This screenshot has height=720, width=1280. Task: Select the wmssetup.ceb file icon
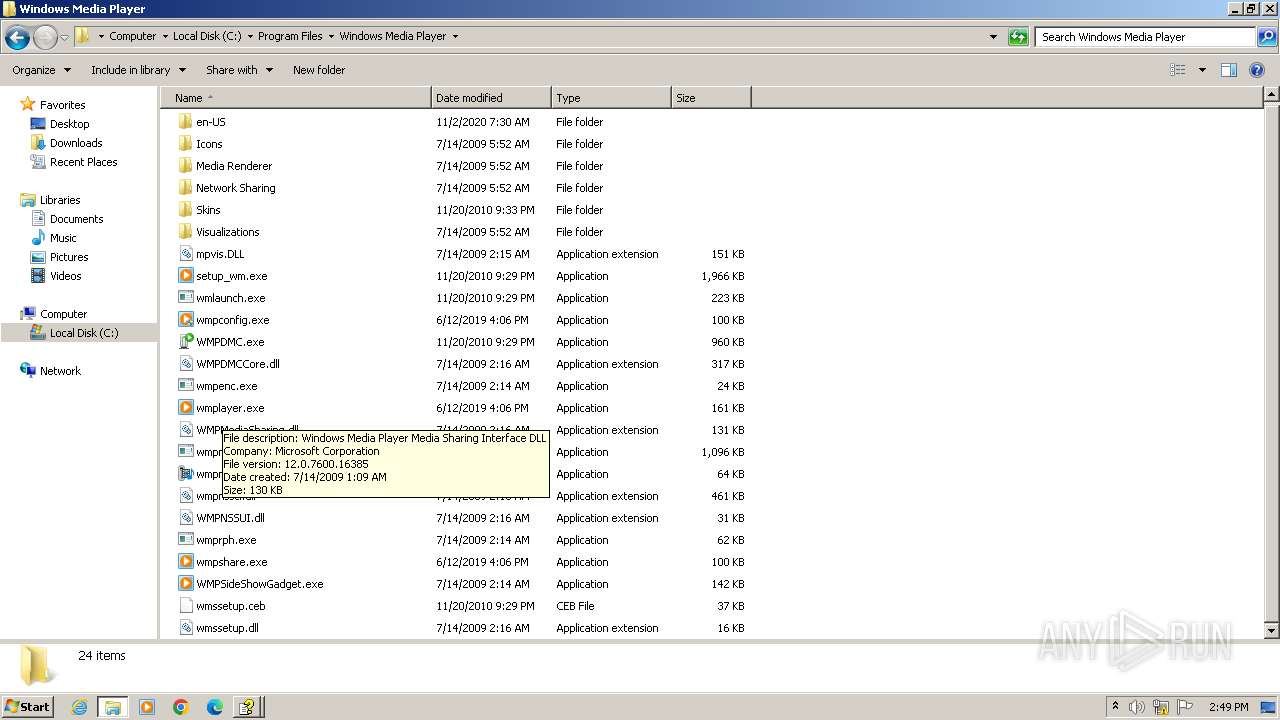[x=186, y=606]
